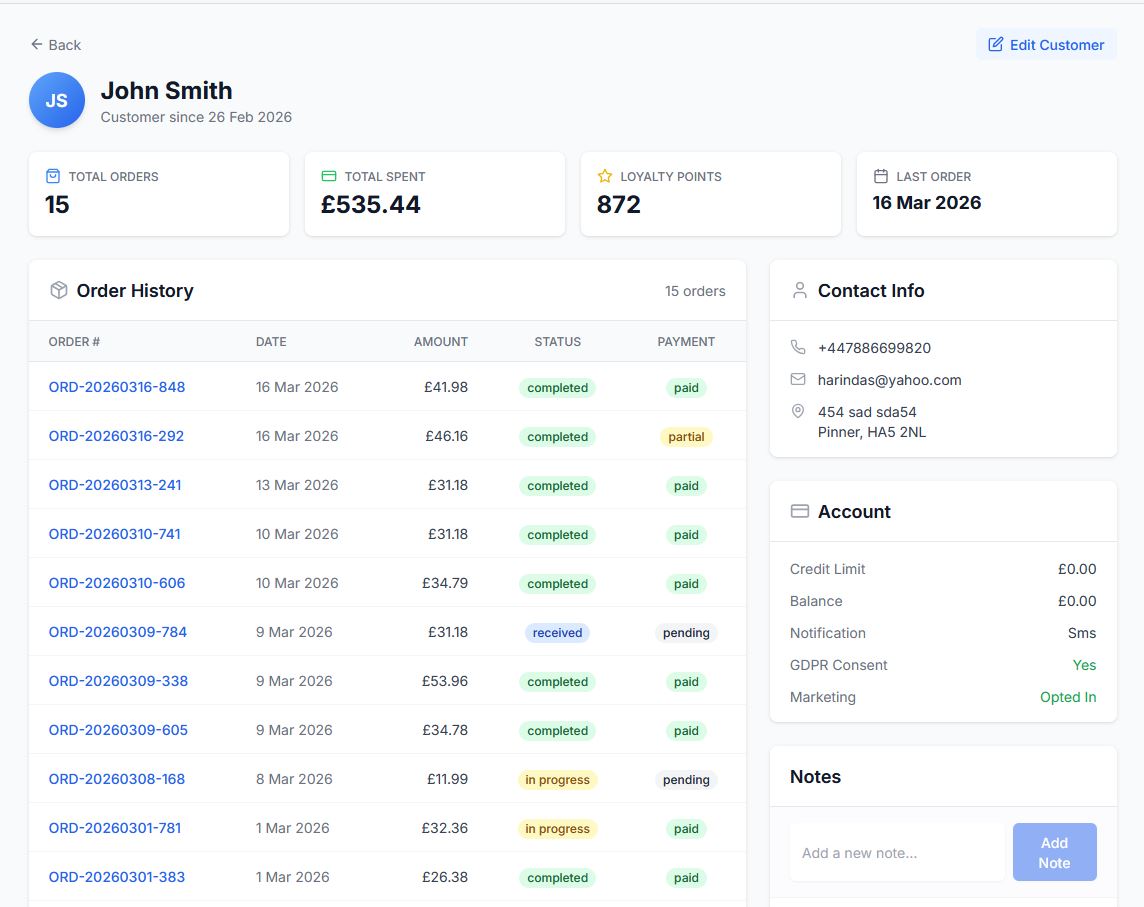1144x907 pixels.
Task: Click the 13 Mar 2026 date cell
Action: pyautogui.click(x=297, y=485)
